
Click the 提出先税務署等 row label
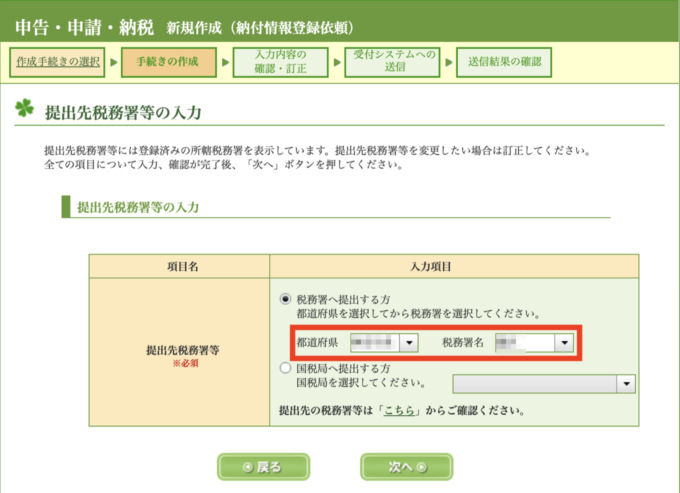click(183, 349)
